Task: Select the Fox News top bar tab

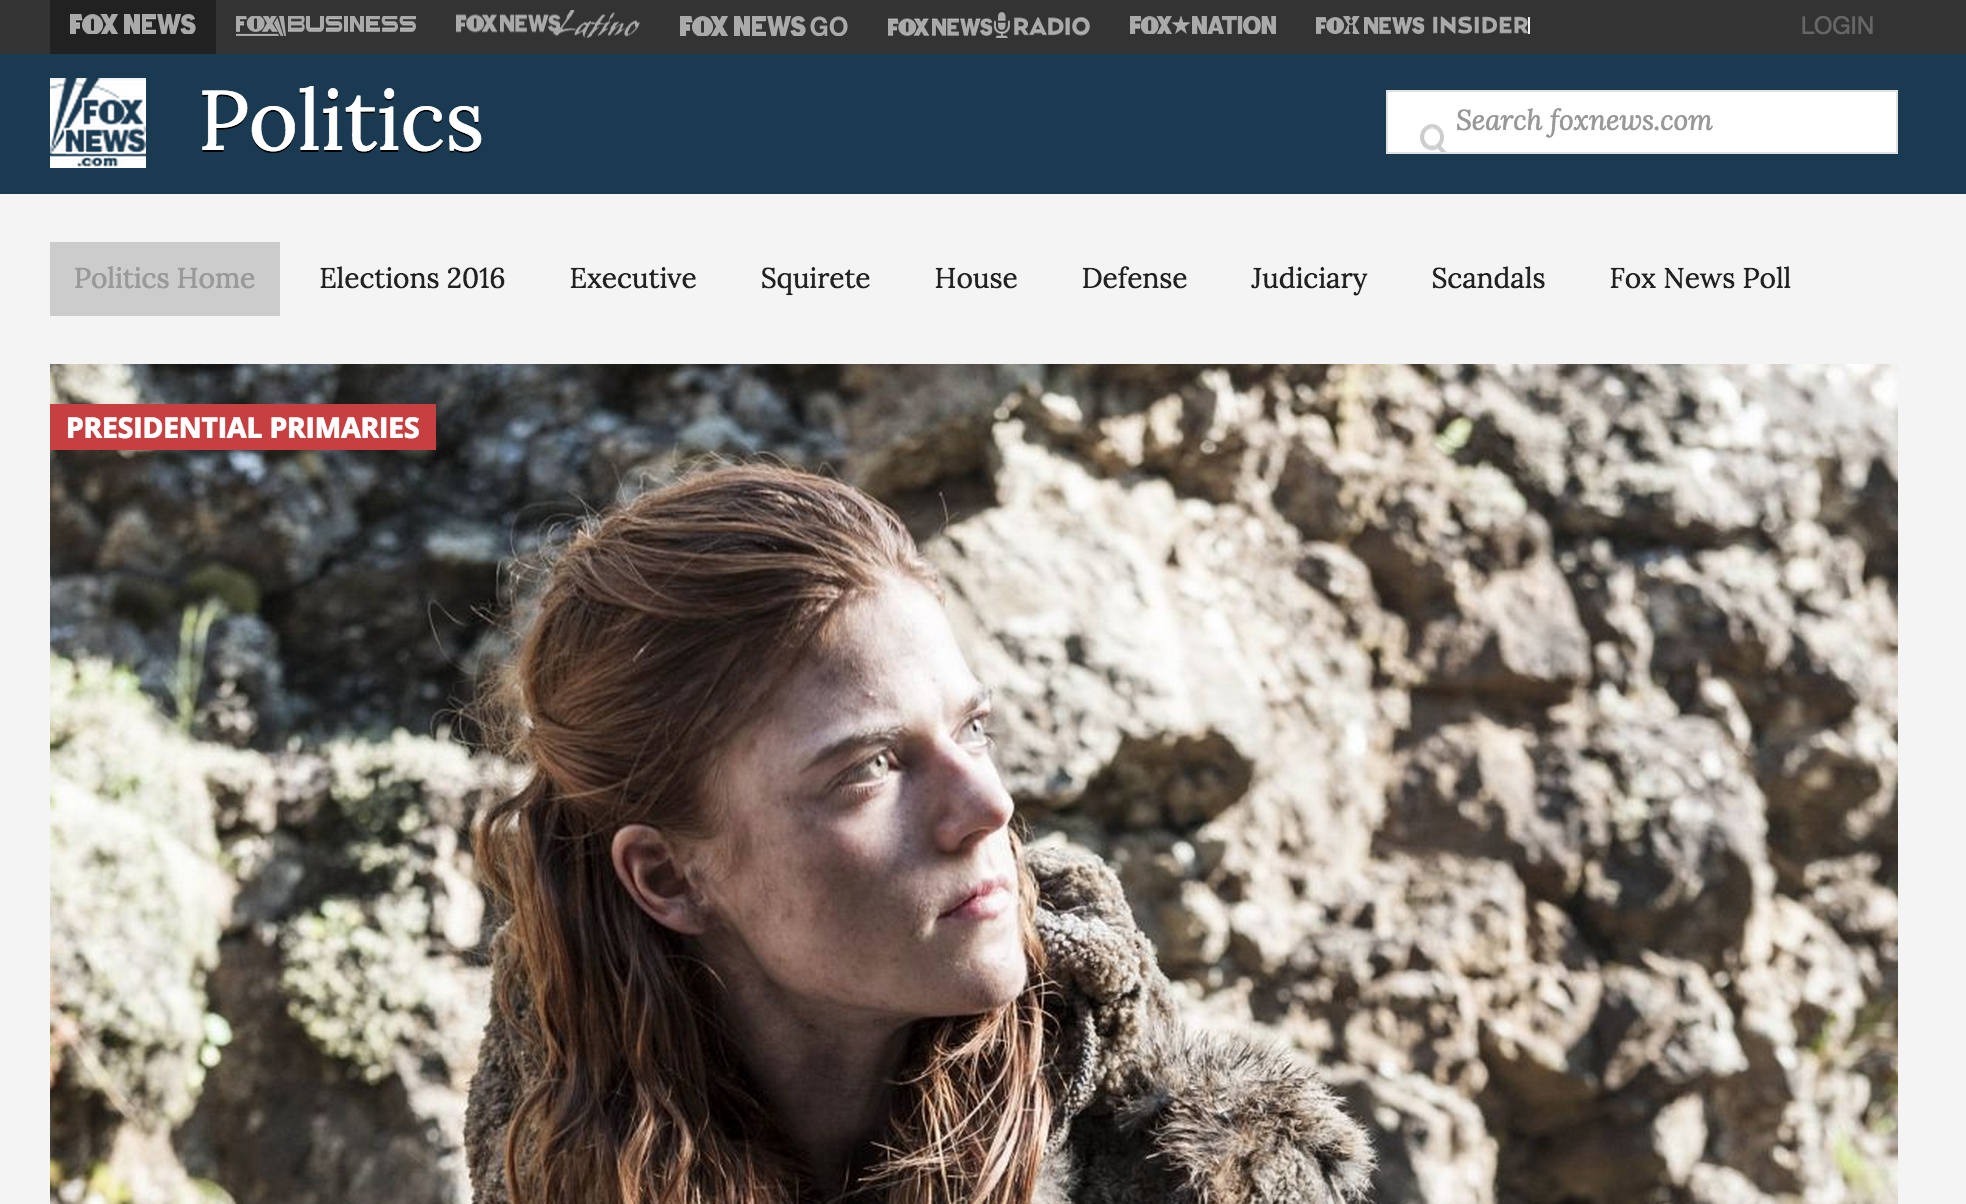Action: 132,26
